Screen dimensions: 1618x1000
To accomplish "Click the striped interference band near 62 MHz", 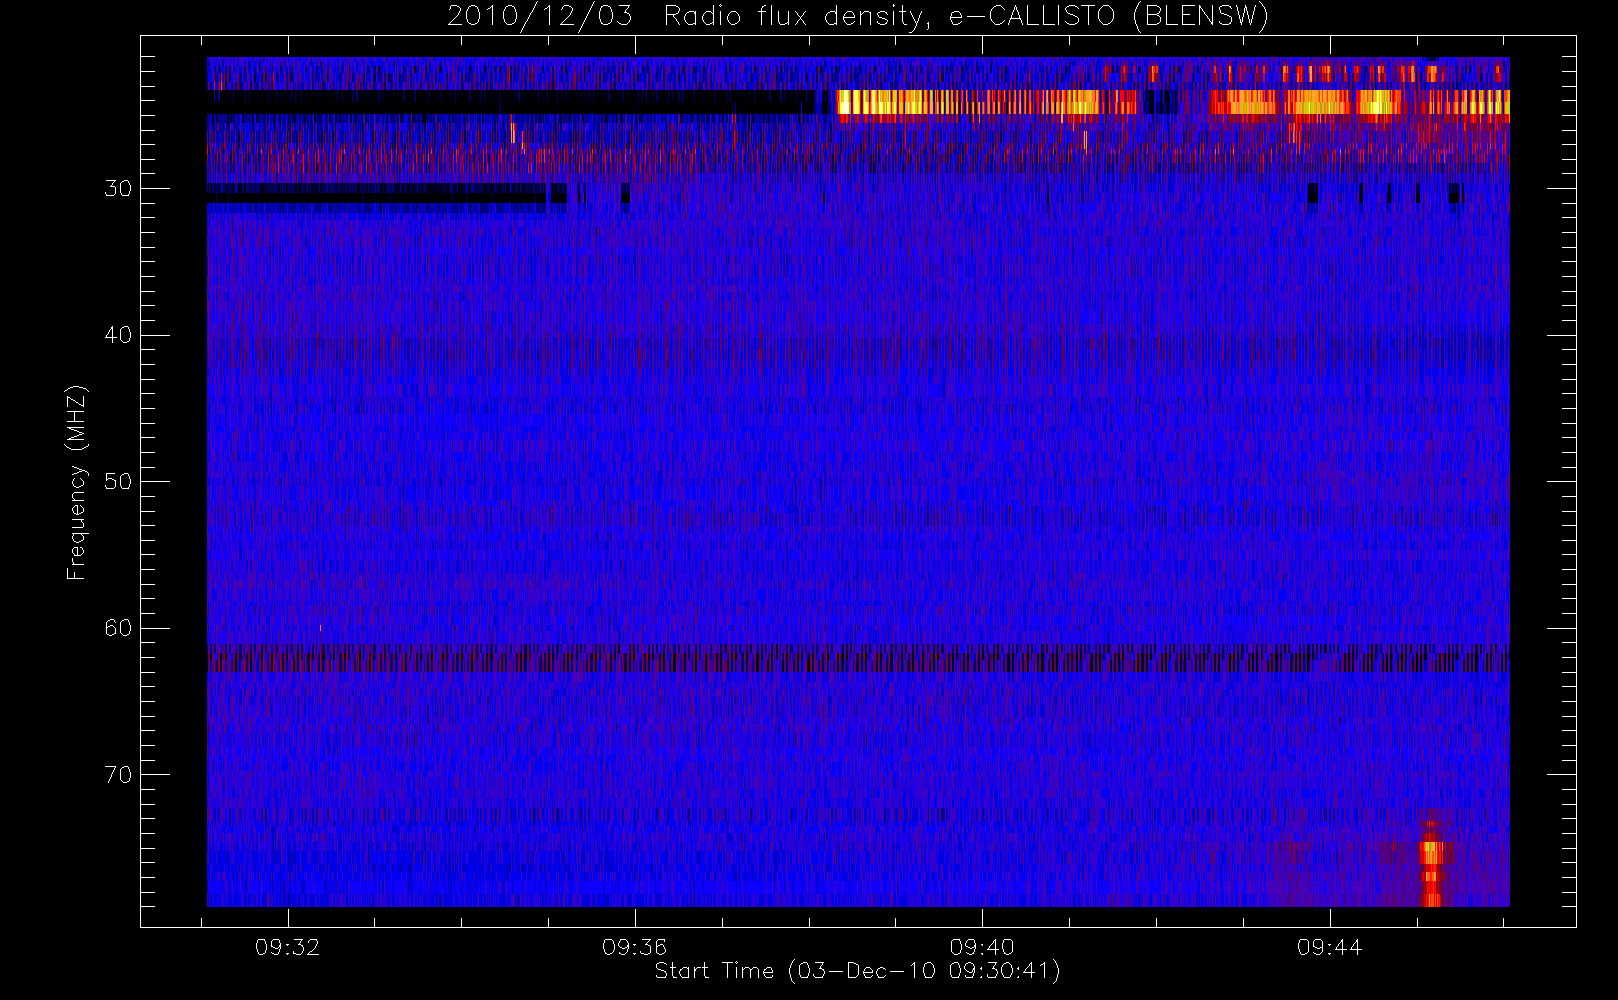I will (x=858, y=660).
